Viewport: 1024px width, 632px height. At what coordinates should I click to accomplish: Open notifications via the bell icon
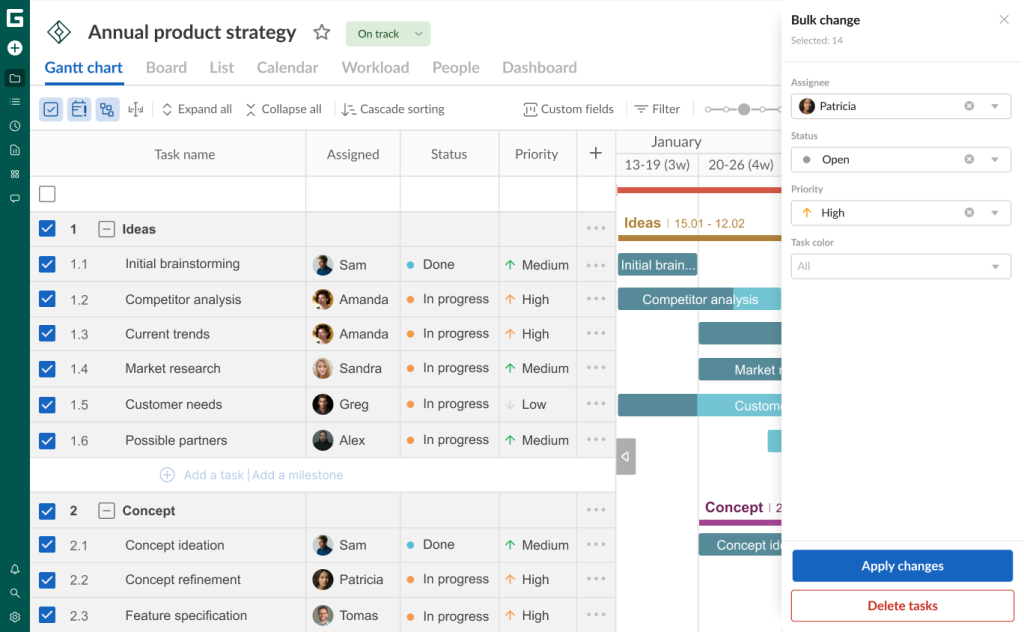[x=14, y=568]
